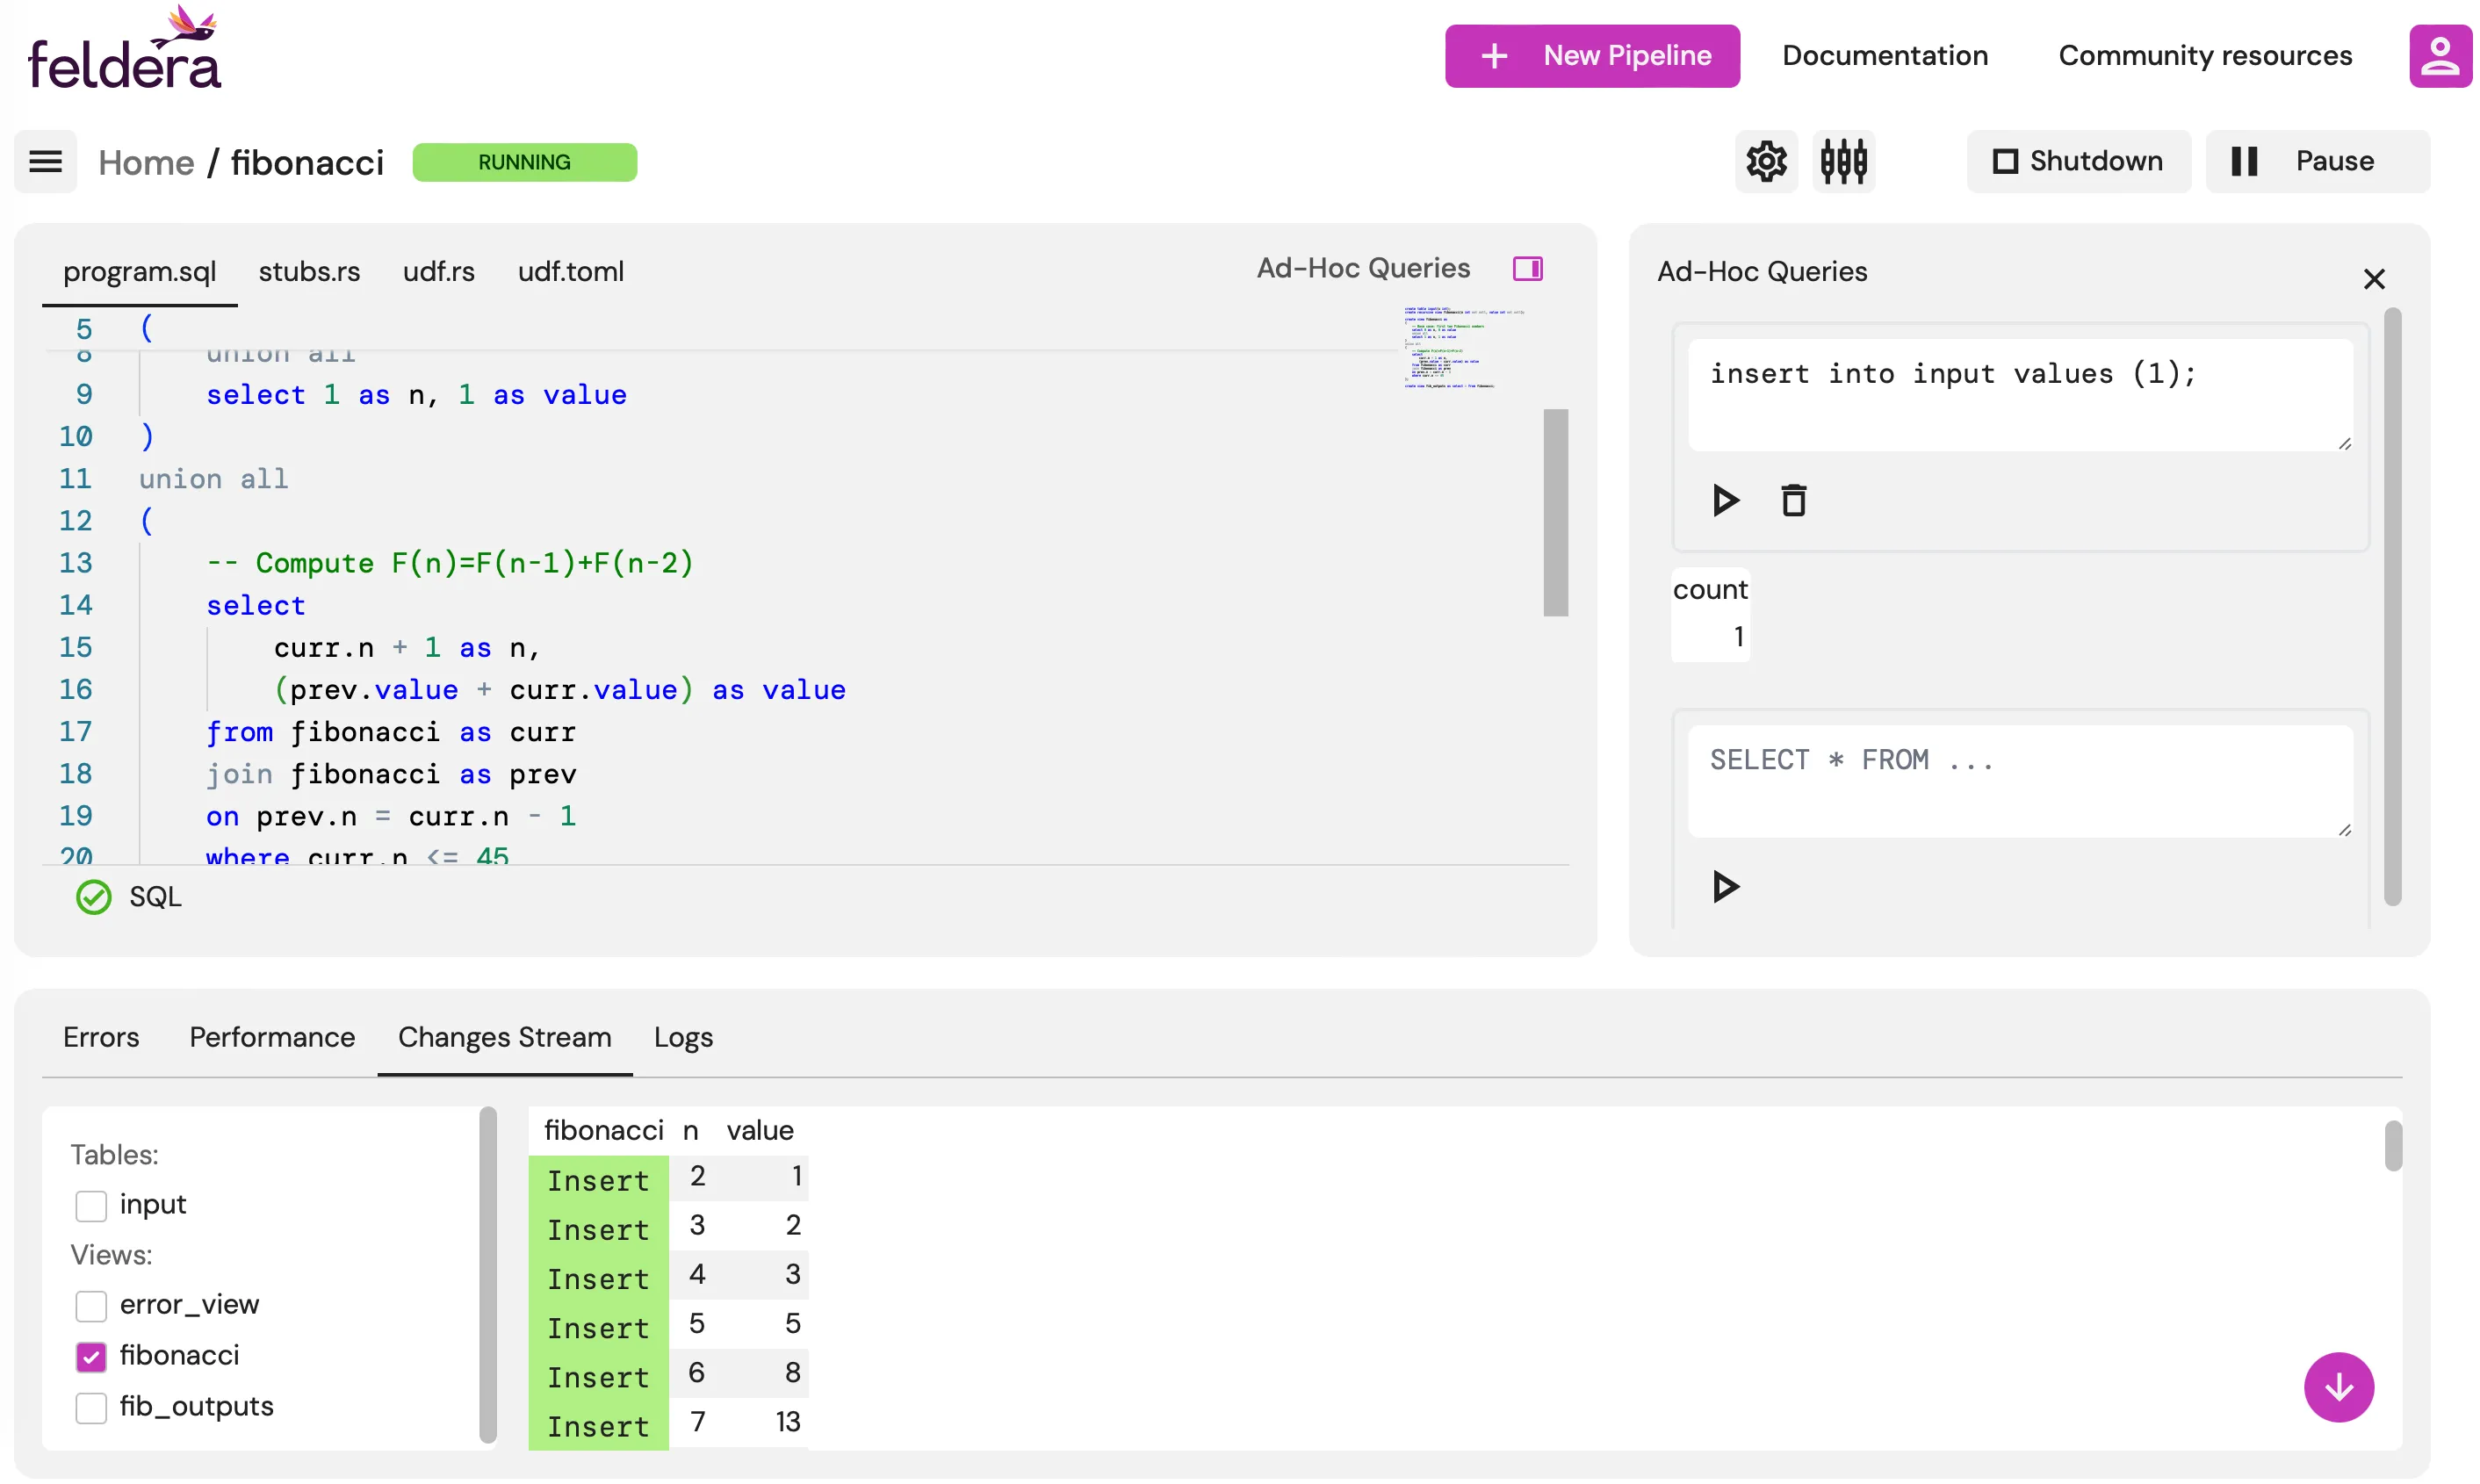This screenshot has height=1484, width=2480.
Task: Open the udf.toml tab
Action: point(571,272)
